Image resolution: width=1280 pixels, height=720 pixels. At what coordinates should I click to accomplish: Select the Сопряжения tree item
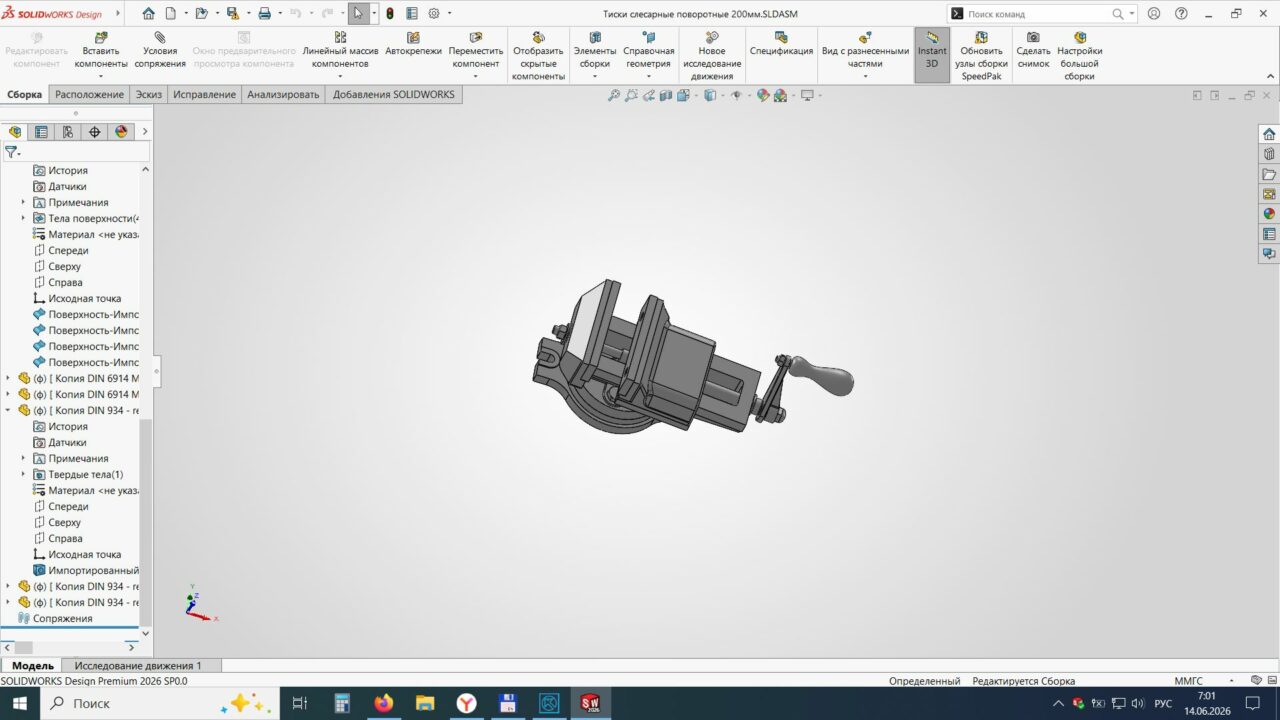click(62, 618)
